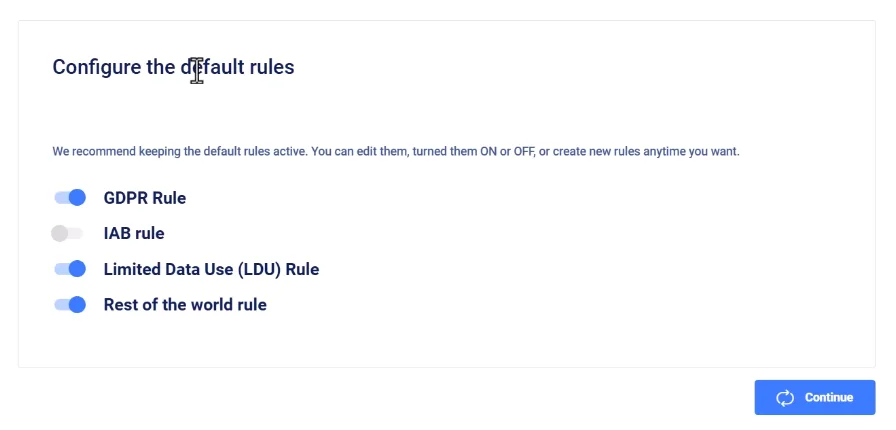
Task: Click the pale track of the IAB switch
Action: (75, 233)
